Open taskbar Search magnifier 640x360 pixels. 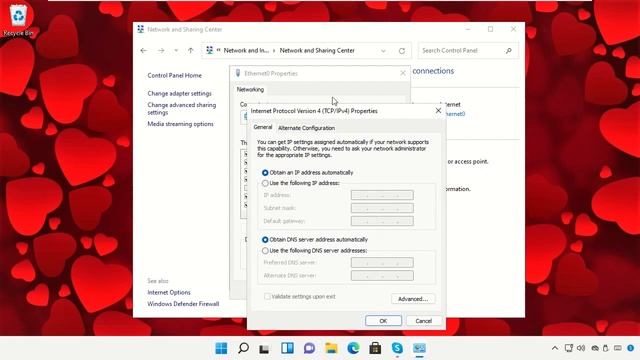coord(243,348)
